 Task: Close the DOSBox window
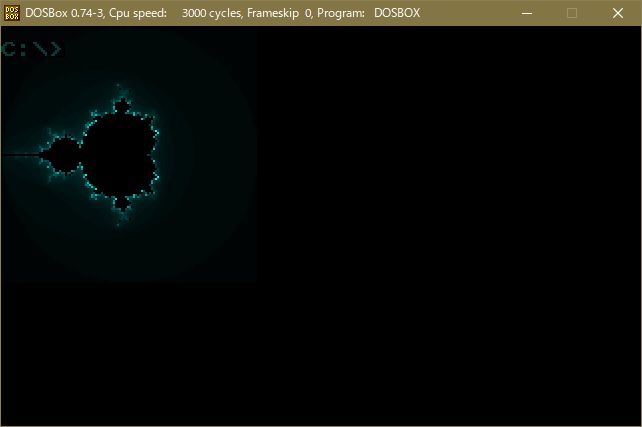(618, 13)
